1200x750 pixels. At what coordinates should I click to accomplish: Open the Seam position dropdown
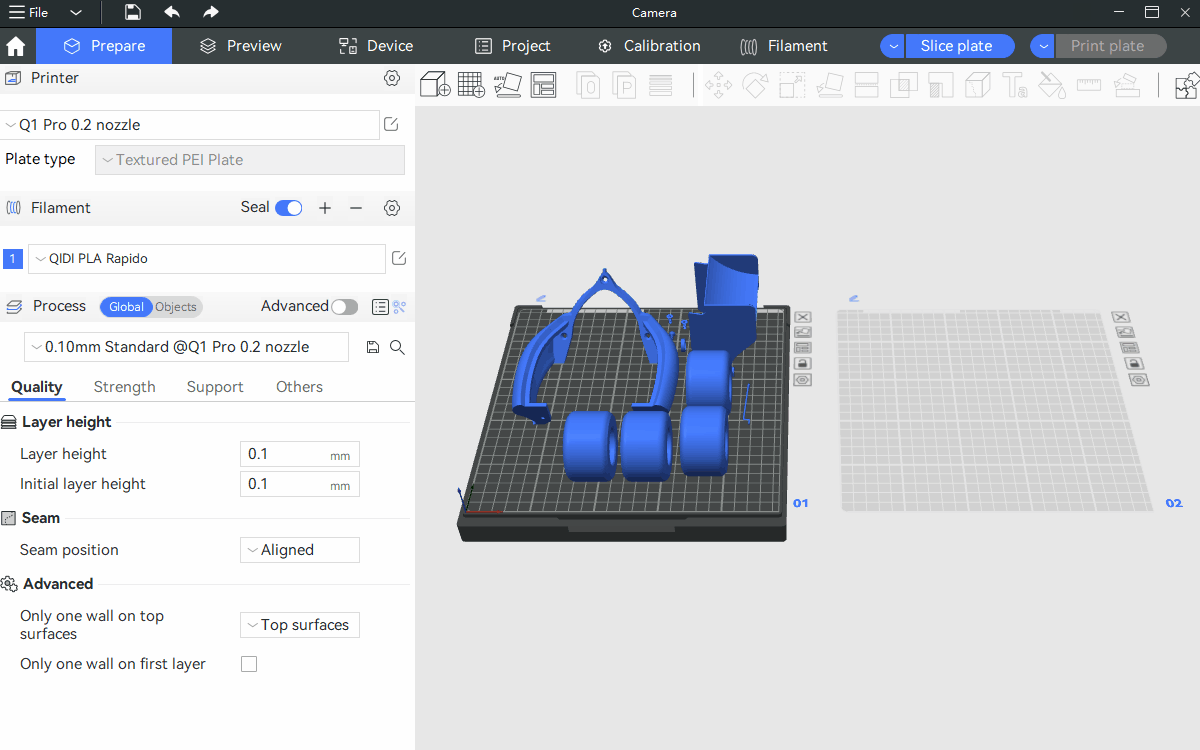(300, 550)
